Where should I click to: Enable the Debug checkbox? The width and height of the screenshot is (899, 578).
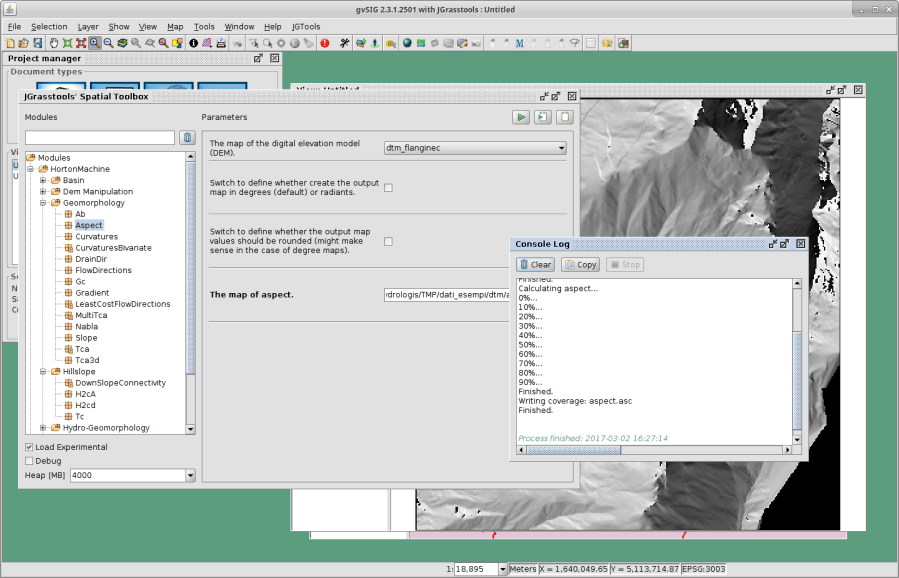point(29,461)
